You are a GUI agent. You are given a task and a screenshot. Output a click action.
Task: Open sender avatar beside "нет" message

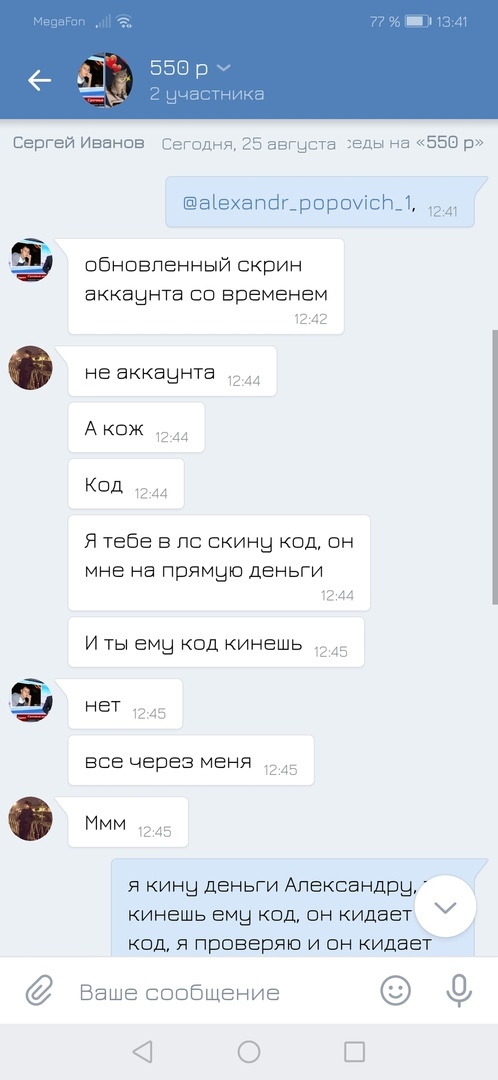30,700
